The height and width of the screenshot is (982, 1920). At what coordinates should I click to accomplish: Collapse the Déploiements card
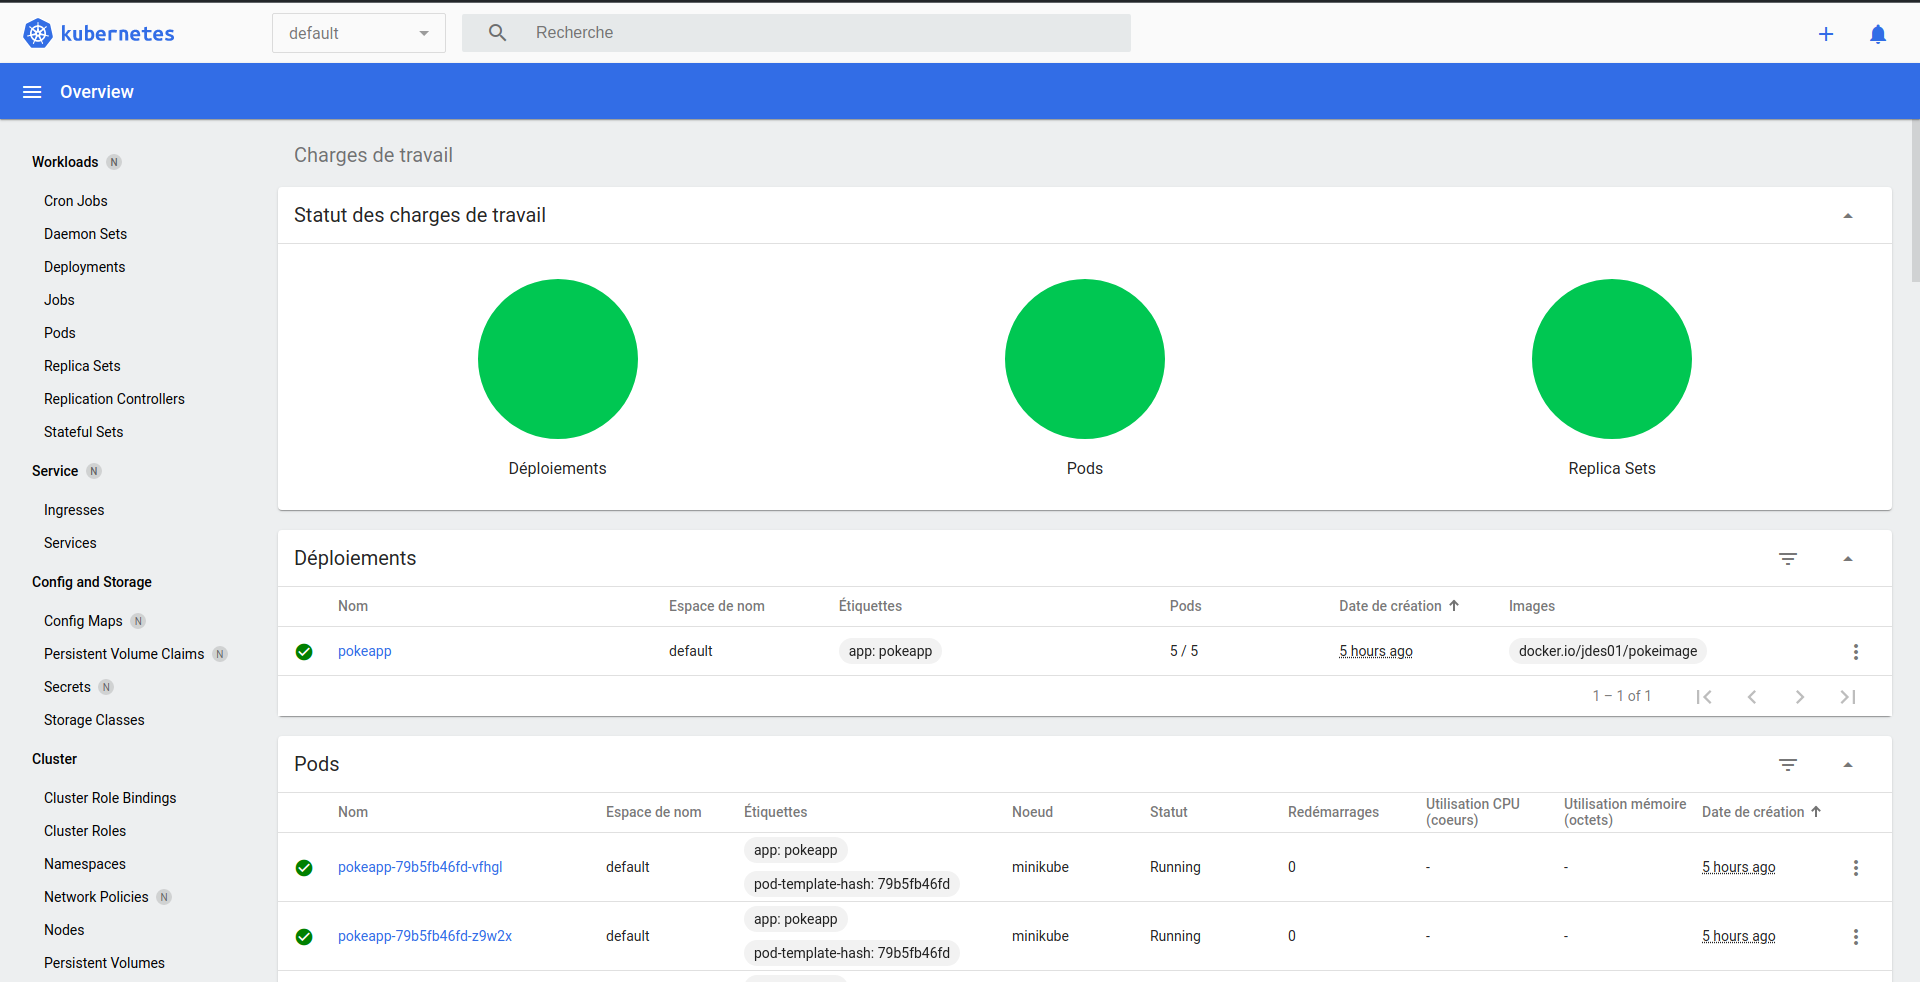pos(1848,559)
